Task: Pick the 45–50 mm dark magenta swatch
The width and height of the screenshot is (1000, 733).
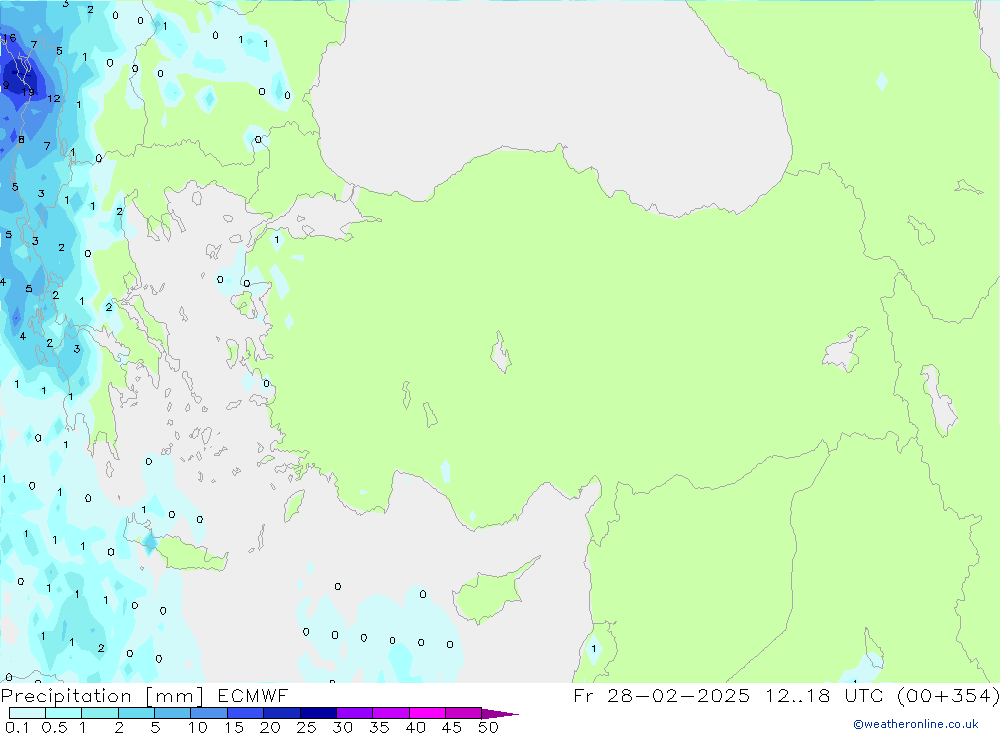Action: [x=464, y=713]
